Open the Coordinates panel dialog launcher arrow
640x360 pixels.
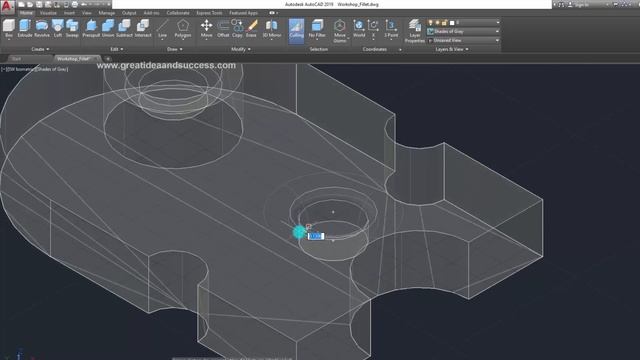[400, 50]
